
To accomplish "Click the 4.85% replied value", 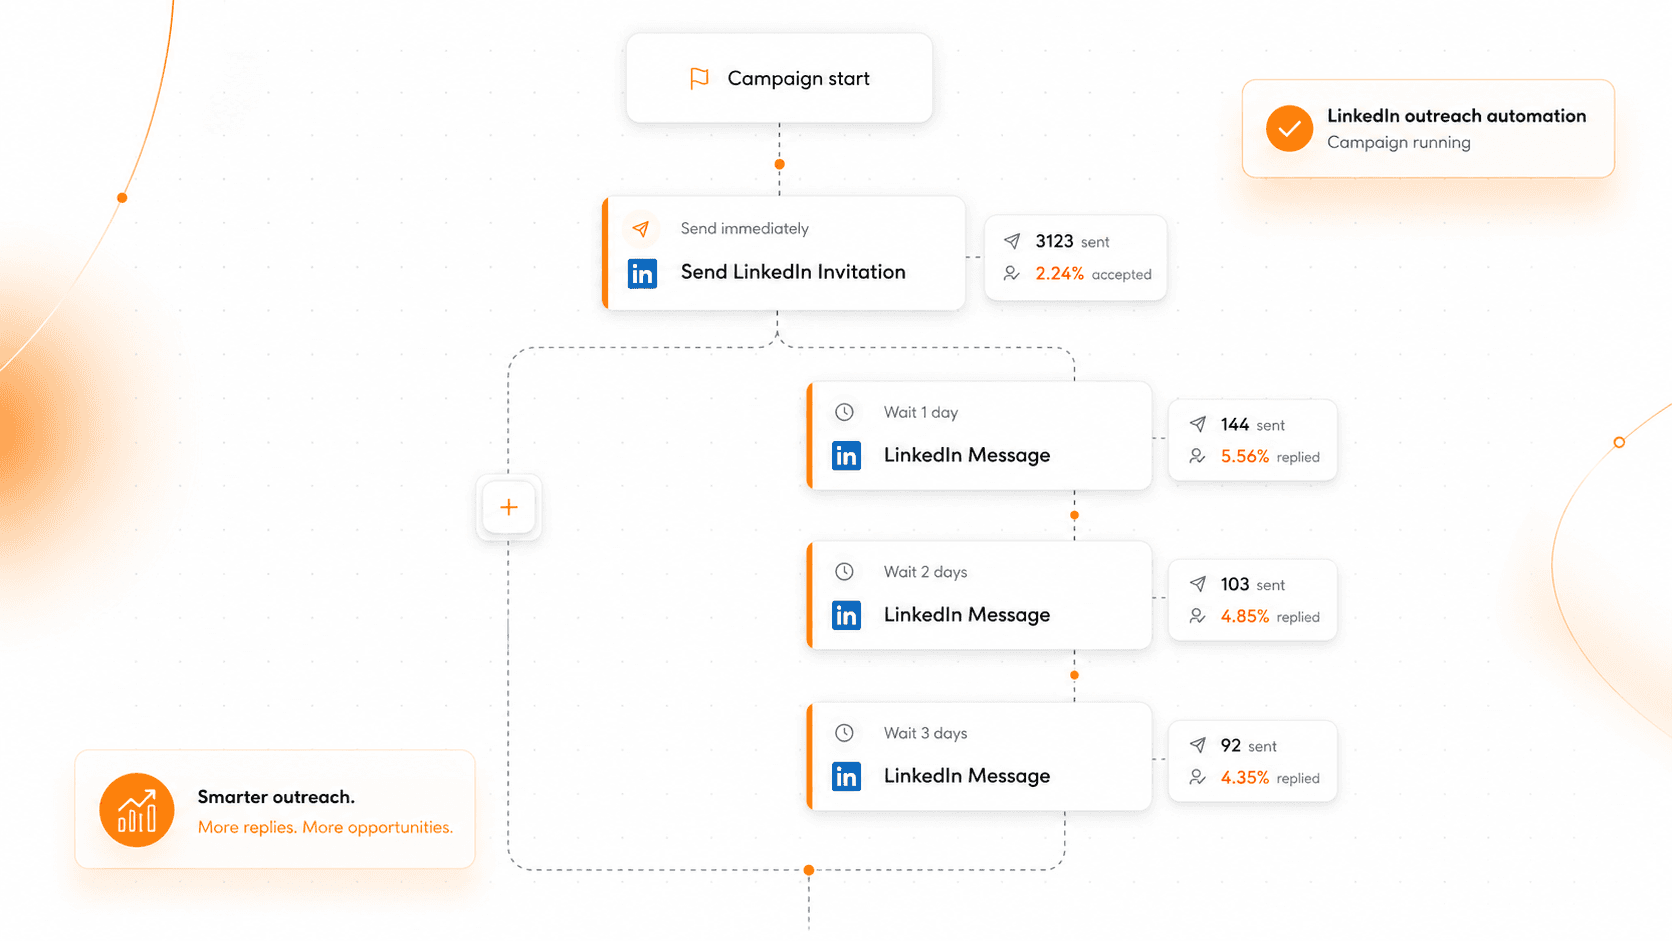I will [x=1270, y=617].
